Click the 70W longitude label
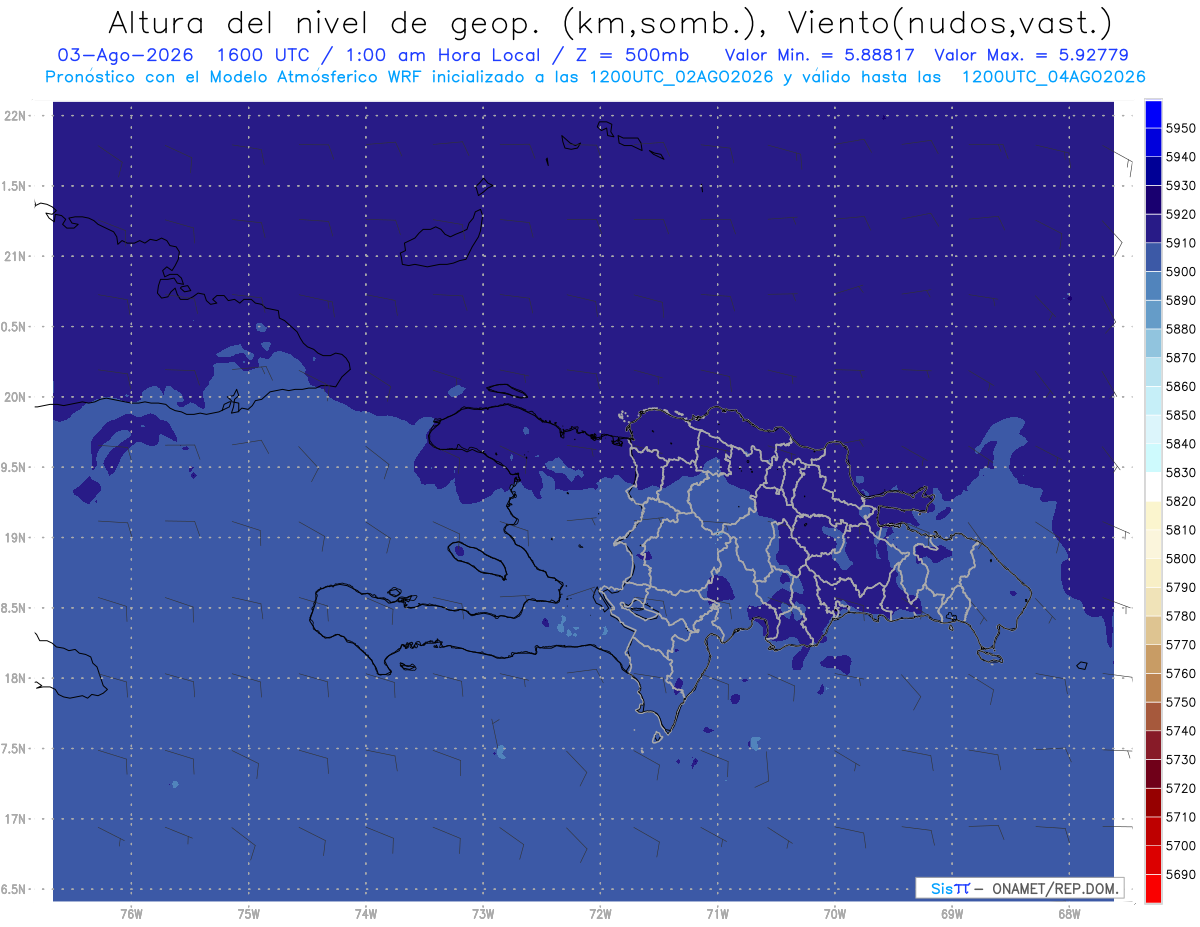1200x927 pixels. (x=834, y=913)
